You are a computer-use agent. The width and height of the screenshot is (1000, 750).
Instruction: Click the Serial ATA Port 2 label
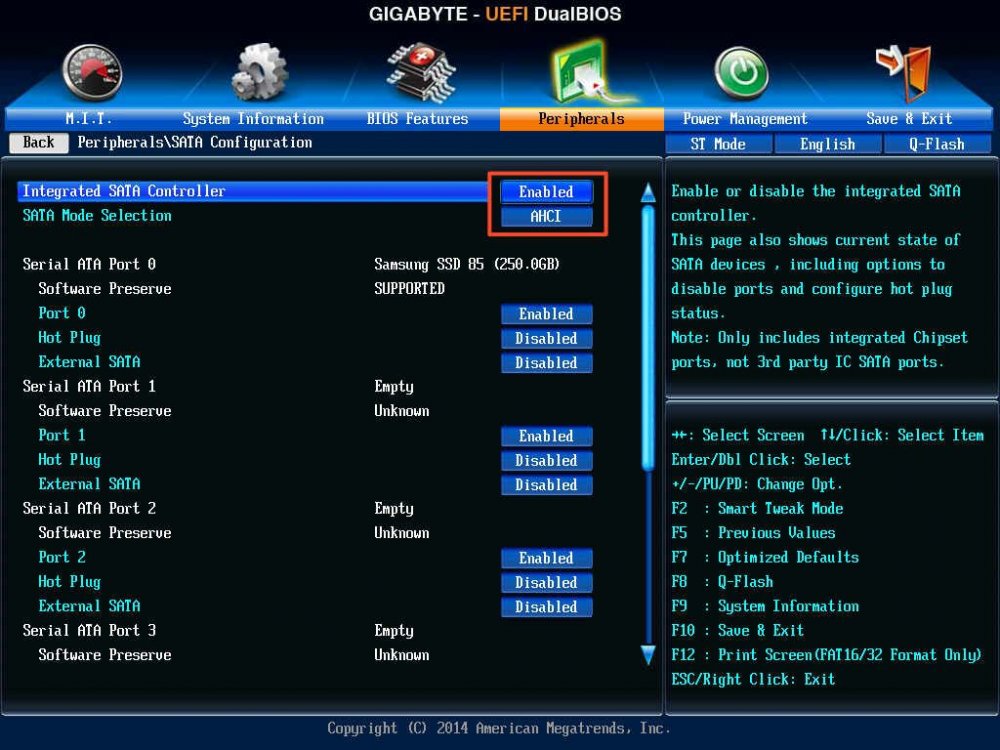(x=89, y=508)
